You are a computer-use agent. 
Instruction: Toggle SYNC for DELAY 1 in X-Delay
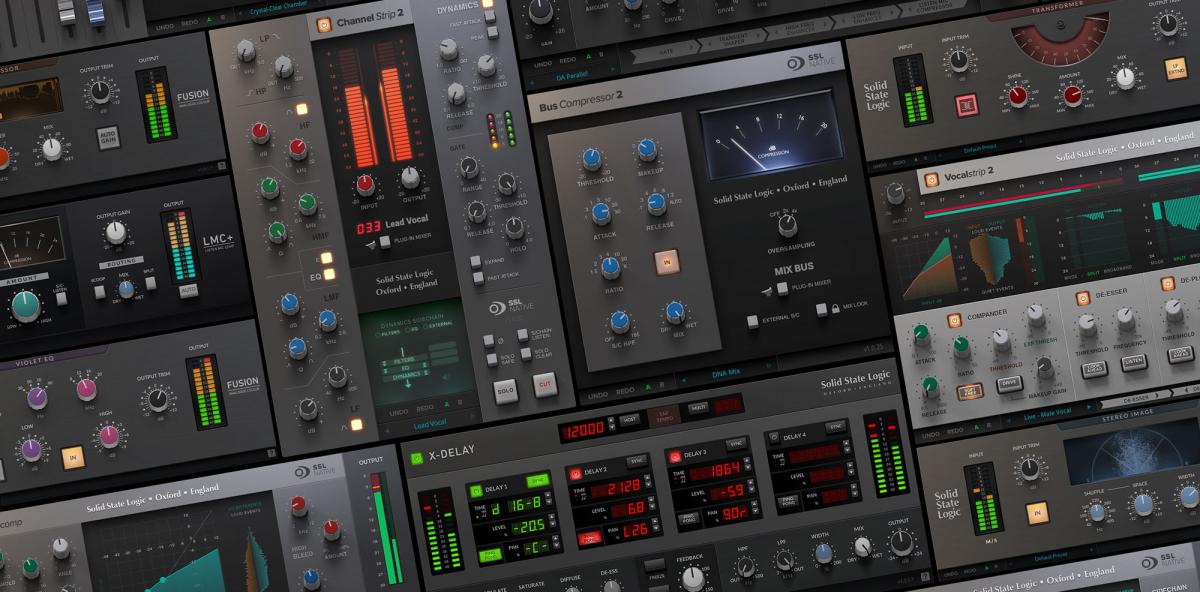(537, 478)
